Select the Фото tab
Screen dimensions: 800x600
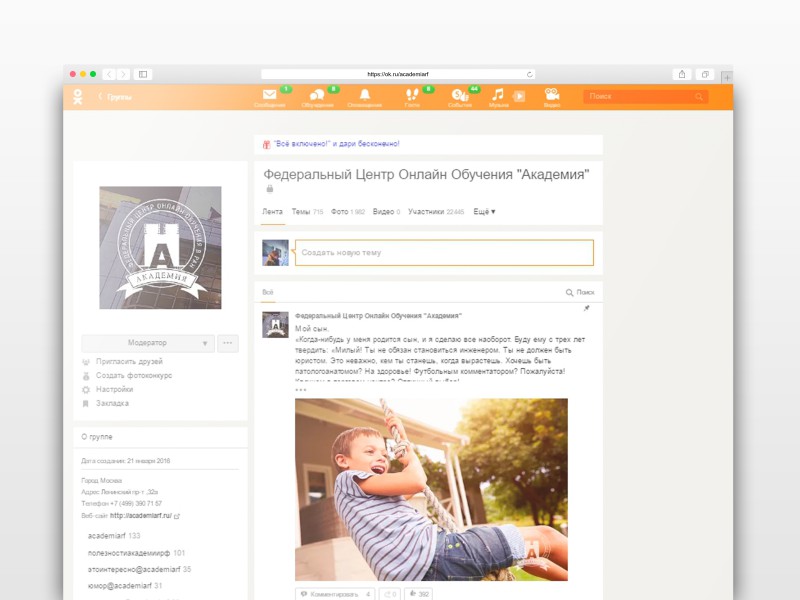[x=347, y=211]
